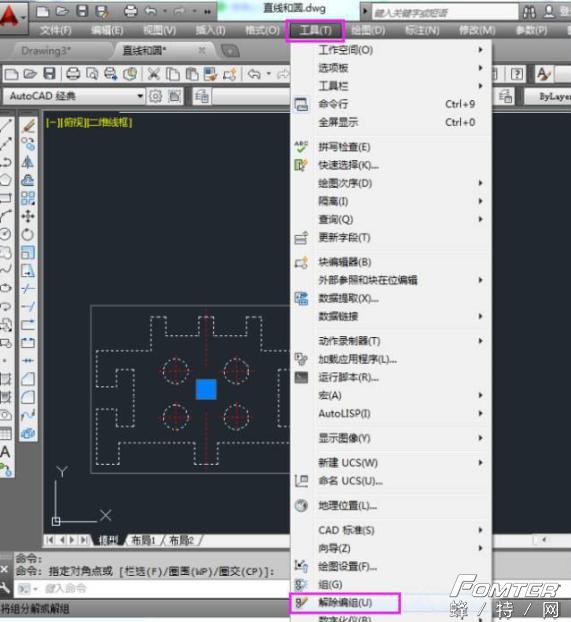Choose 解除编组(U) from the Tools menu
This screenshot has width=571, height=622.
tap(344, 603)
